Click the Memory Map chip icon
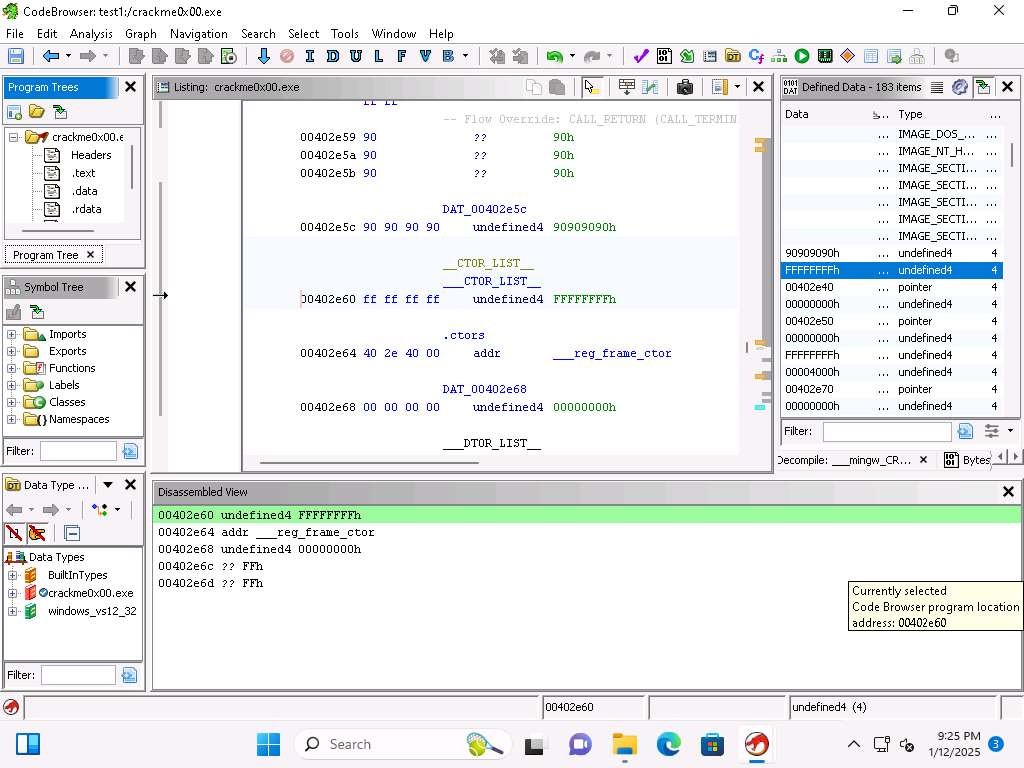The width and height of the screenshot is (1024, 768). pyautogui.click(x=825, y=57)
